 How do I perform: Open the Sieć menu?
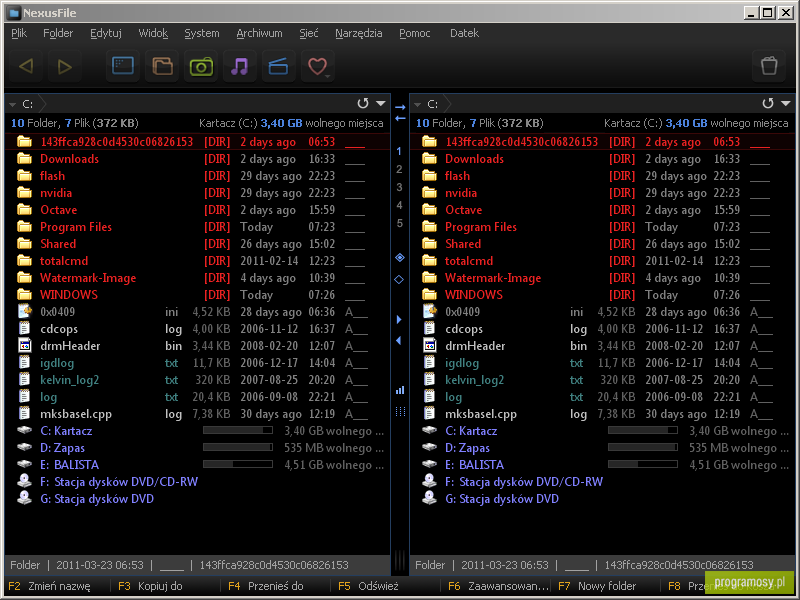click(x=309, y=33)
